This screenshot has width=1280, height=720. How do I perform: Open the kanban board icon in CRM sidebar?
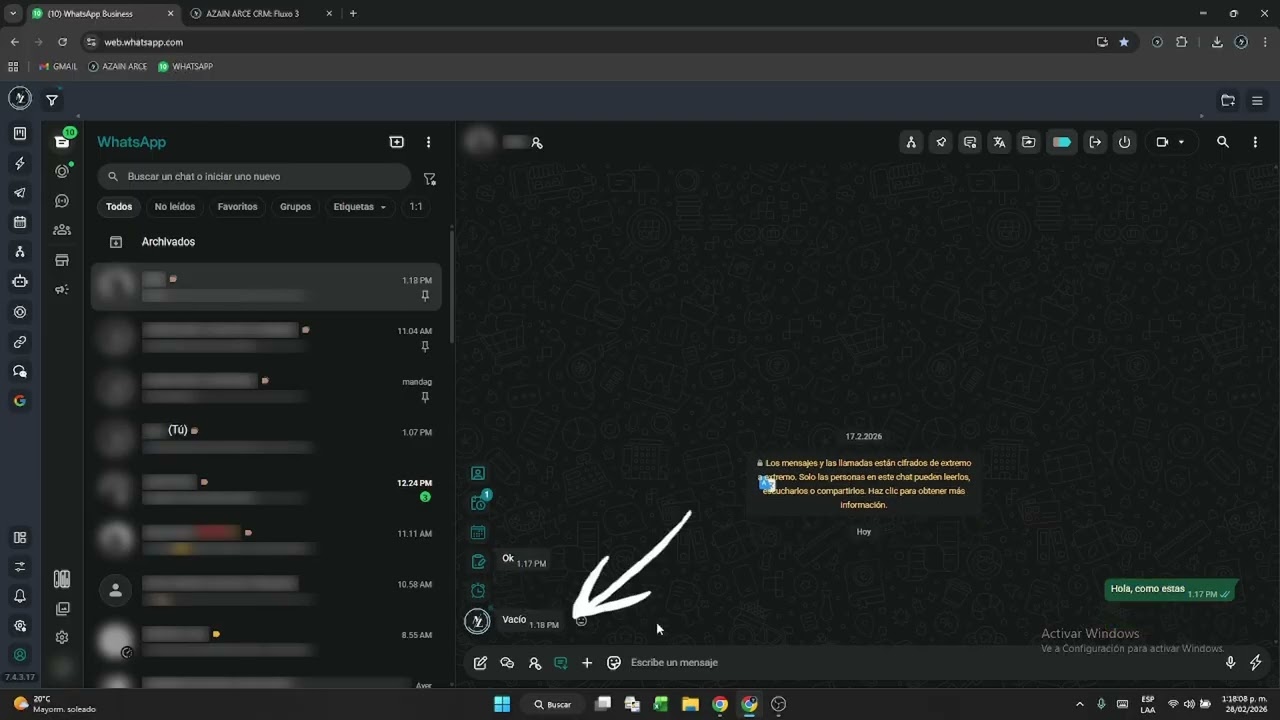pos(20,133)
